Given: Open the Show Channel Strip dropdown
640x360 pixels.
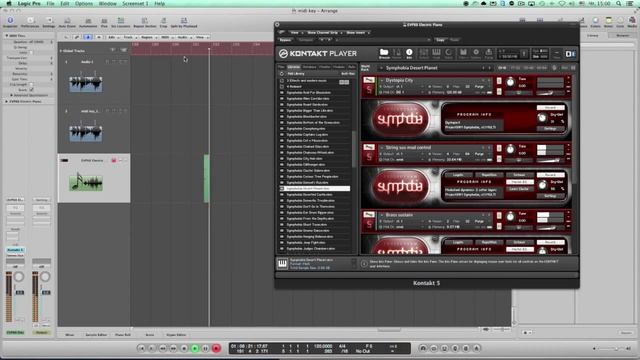Looking at the screenshot, I should 324,33.
